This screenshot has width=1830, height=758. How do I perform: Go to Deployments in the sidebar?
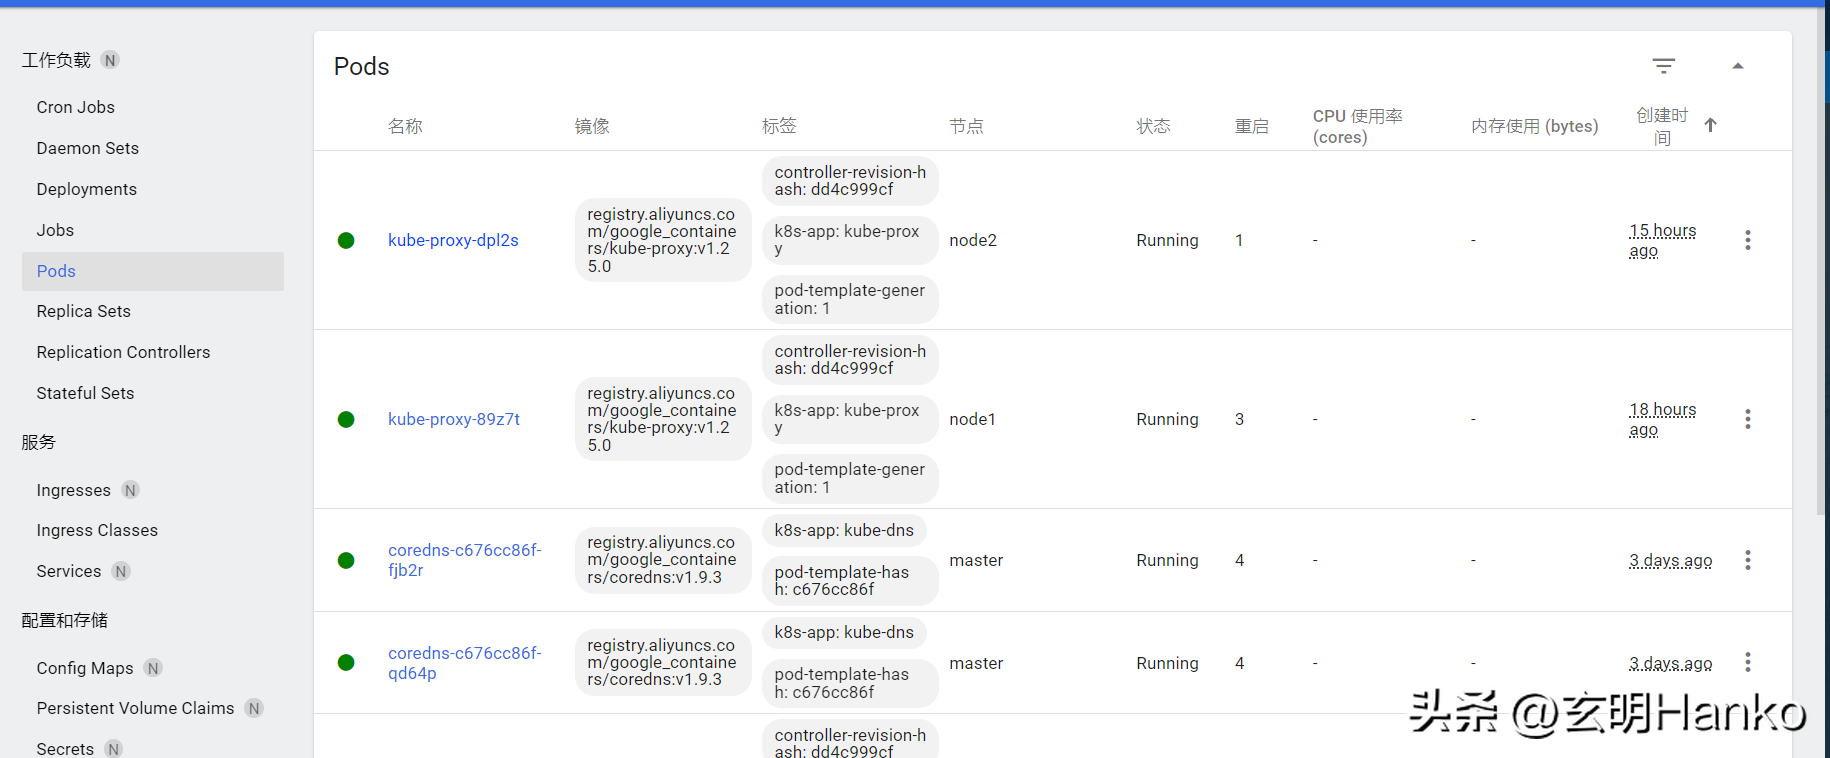tap(87, 189)
